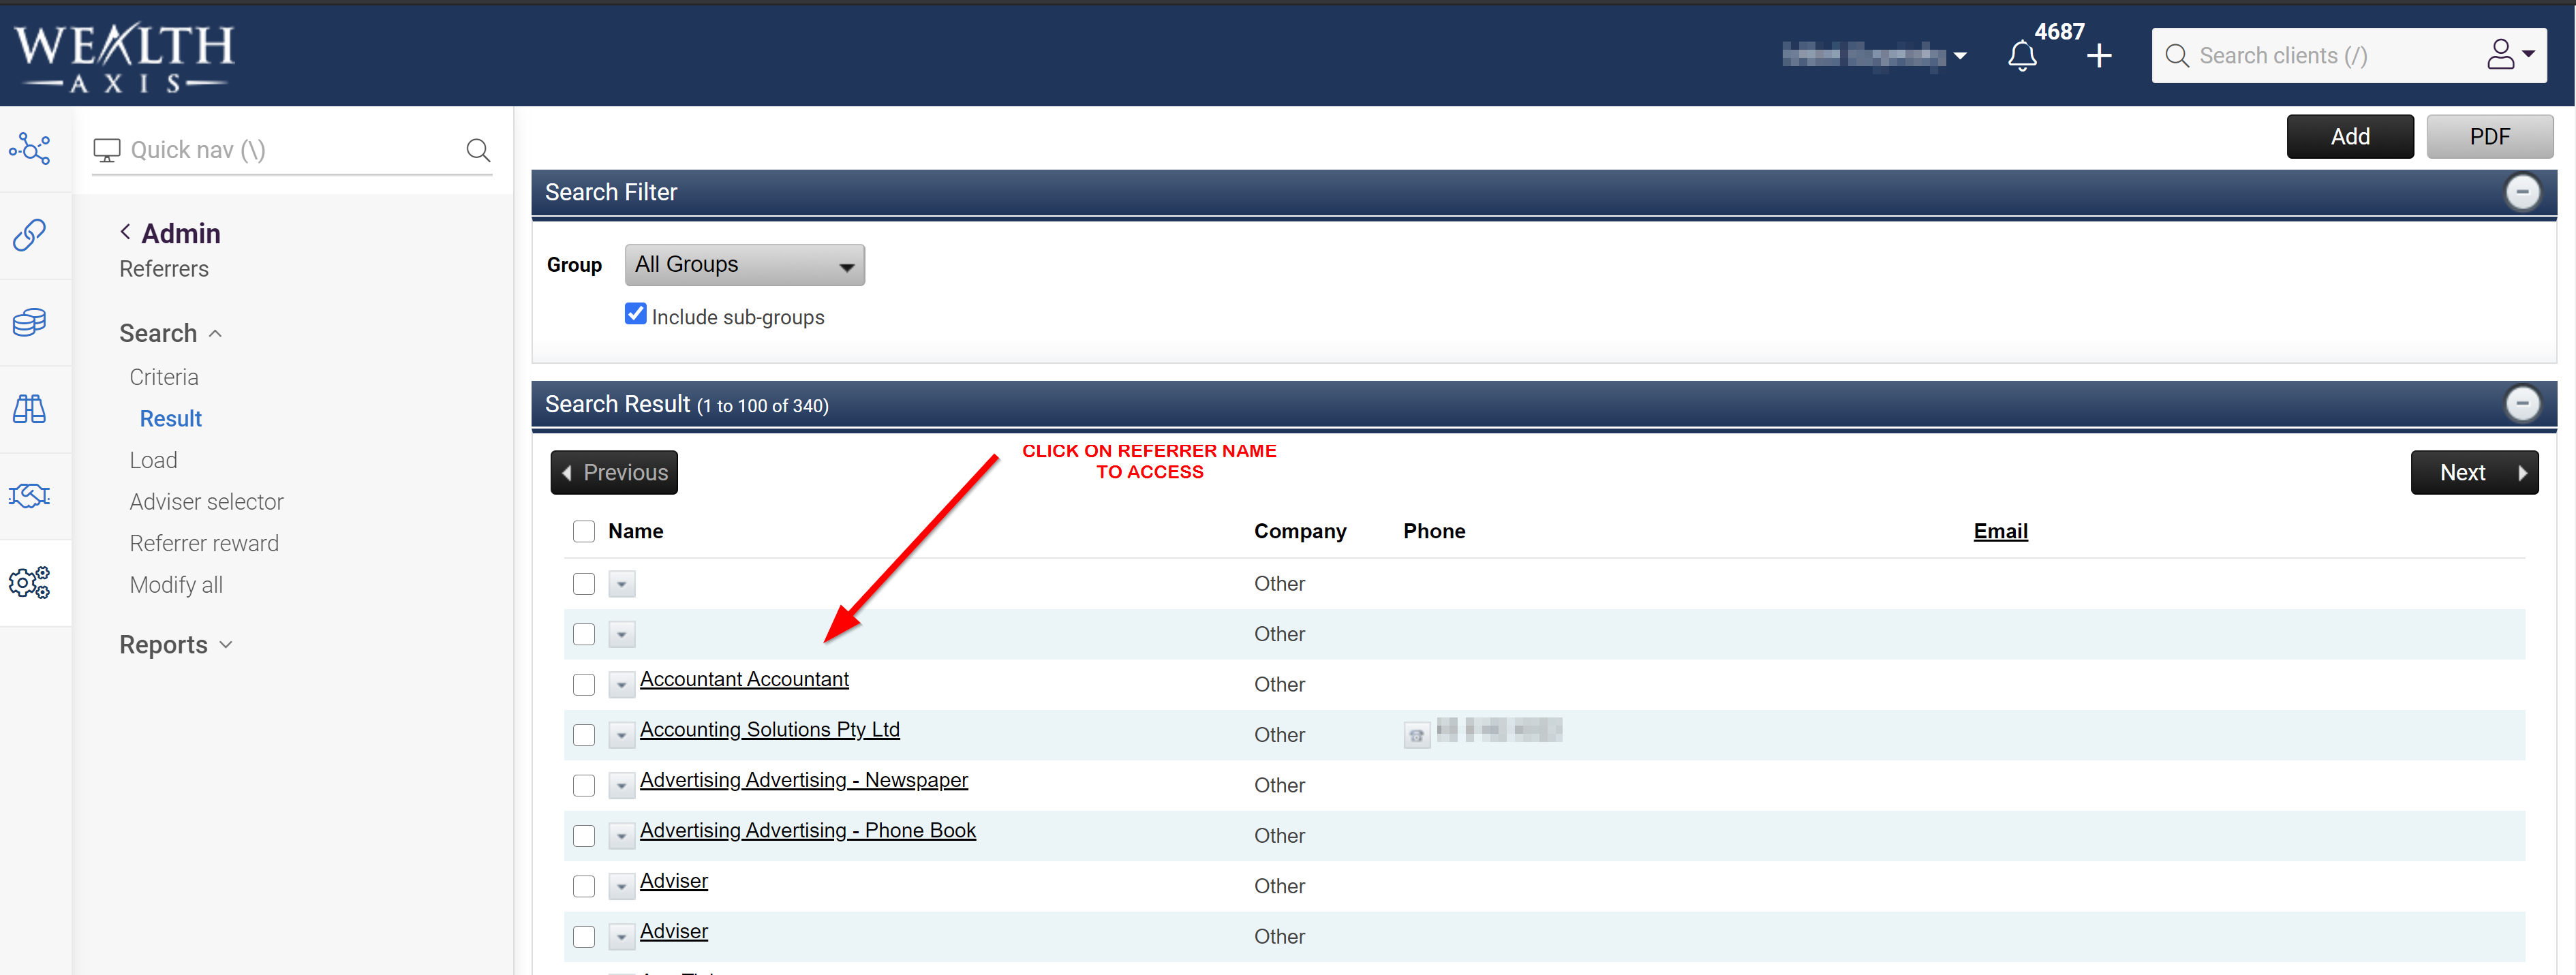Viewport: 2576px width, 975px height.
Task: Click the network nodes sidebar icon
Action: [30, 149]
